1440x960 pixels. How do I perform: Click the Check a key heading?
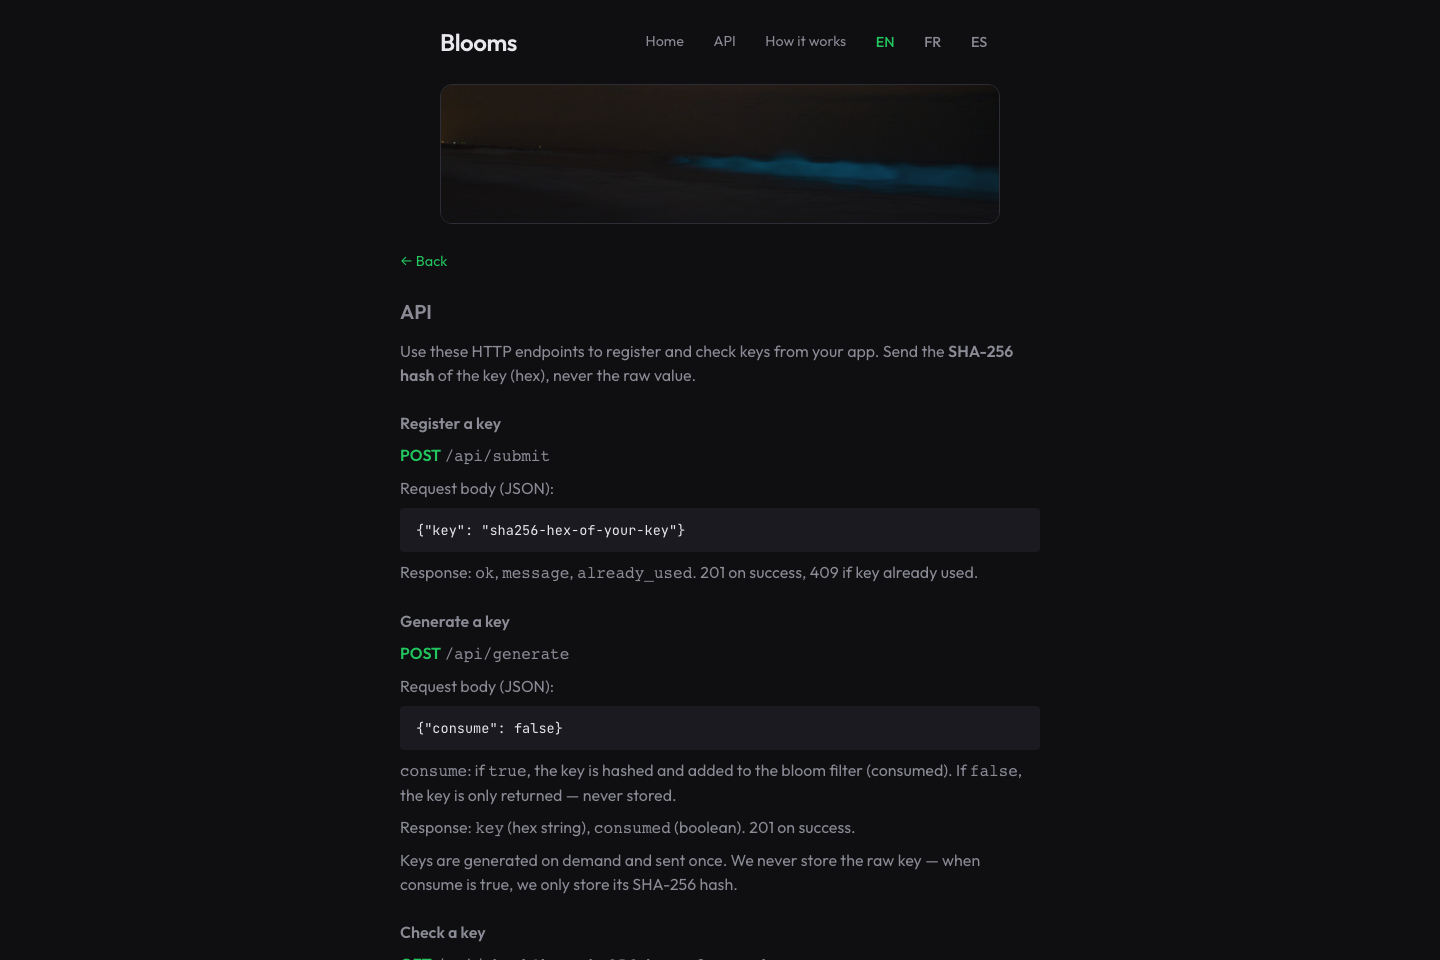click(x=443, y=932)
